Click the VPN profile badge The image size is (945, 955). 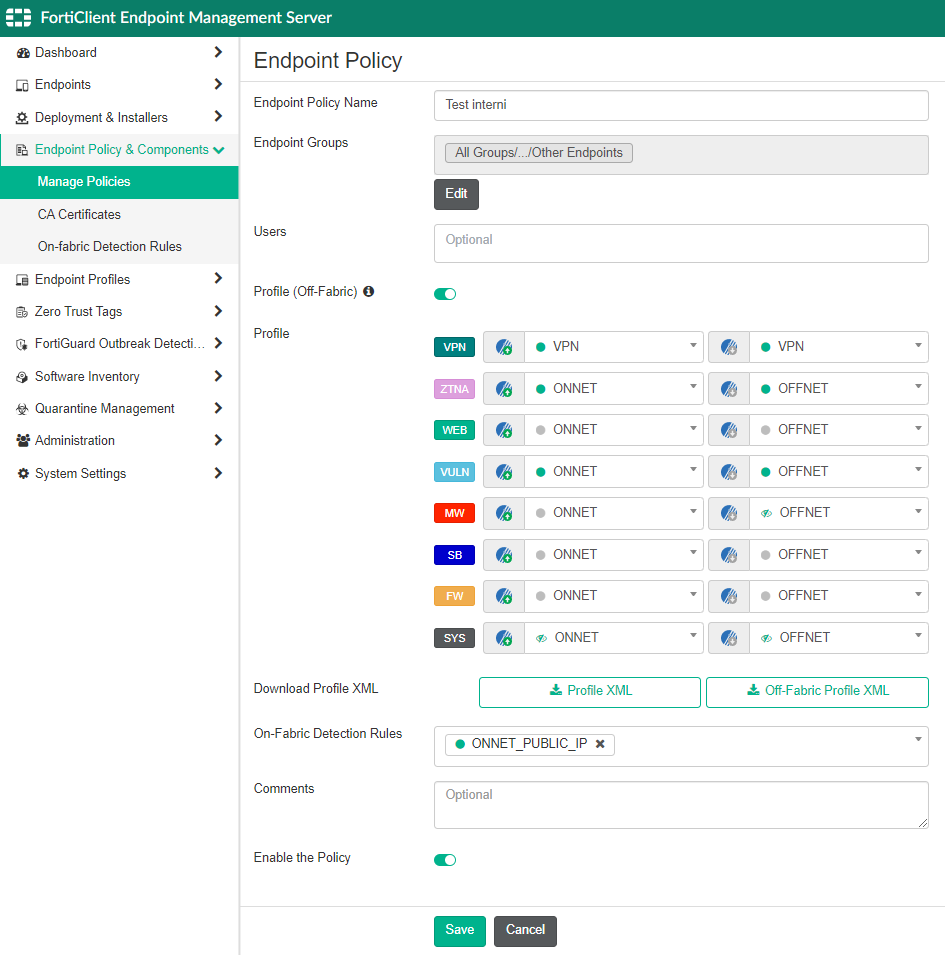click(x=454, y=347)
